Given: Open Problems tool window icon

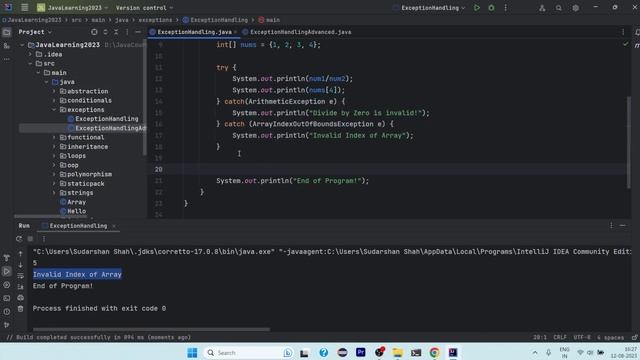Looking at the screenshot, I should tap(7, 312).
